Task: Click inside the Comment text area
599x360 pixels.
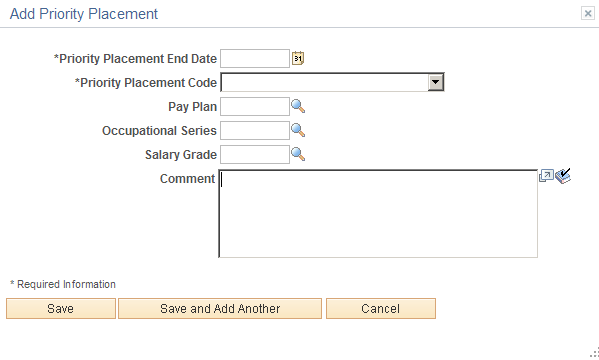Action: click(x=378, y=214)
